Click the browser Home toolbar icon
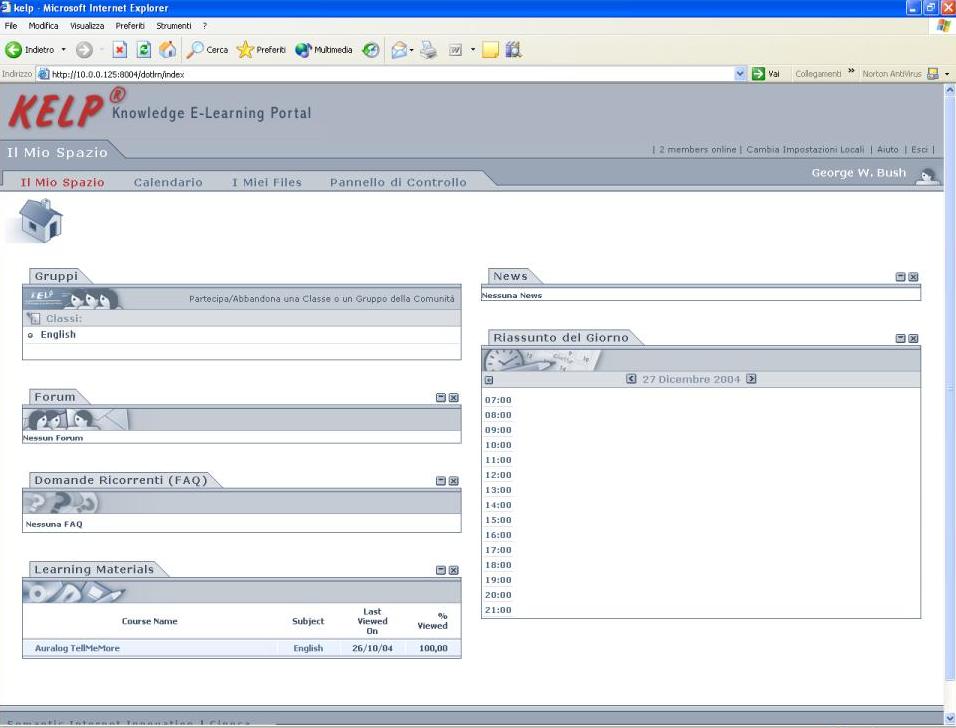956x728 pixels. 167,50
